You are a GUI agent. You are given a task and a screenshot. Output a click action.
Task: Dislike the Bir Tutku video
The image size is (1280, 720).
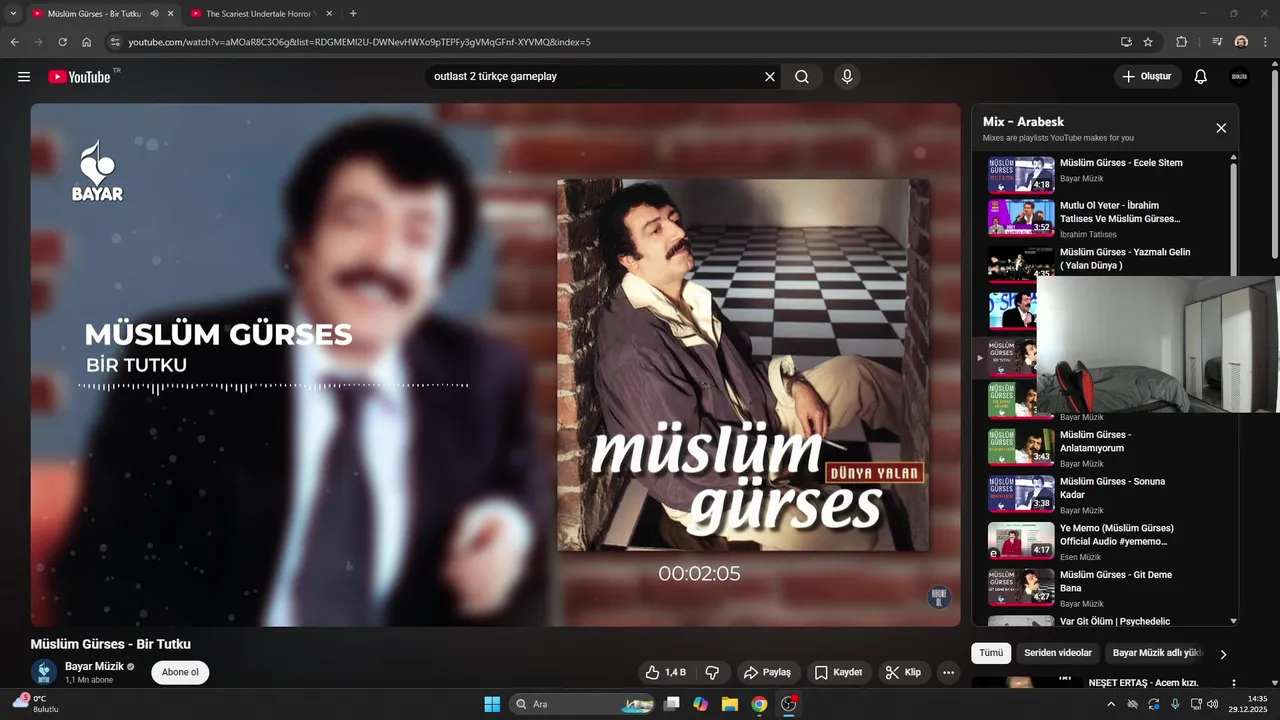click(713, 672)
